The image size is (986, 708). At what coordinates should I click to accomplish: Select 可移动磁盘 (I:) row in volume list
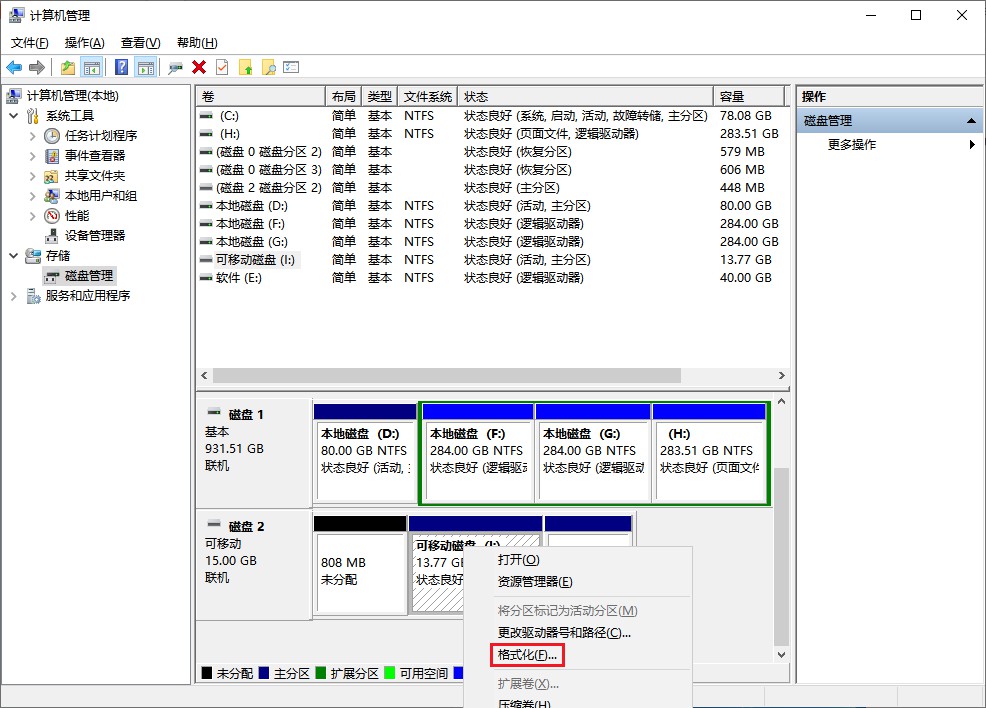coord(492,260)
